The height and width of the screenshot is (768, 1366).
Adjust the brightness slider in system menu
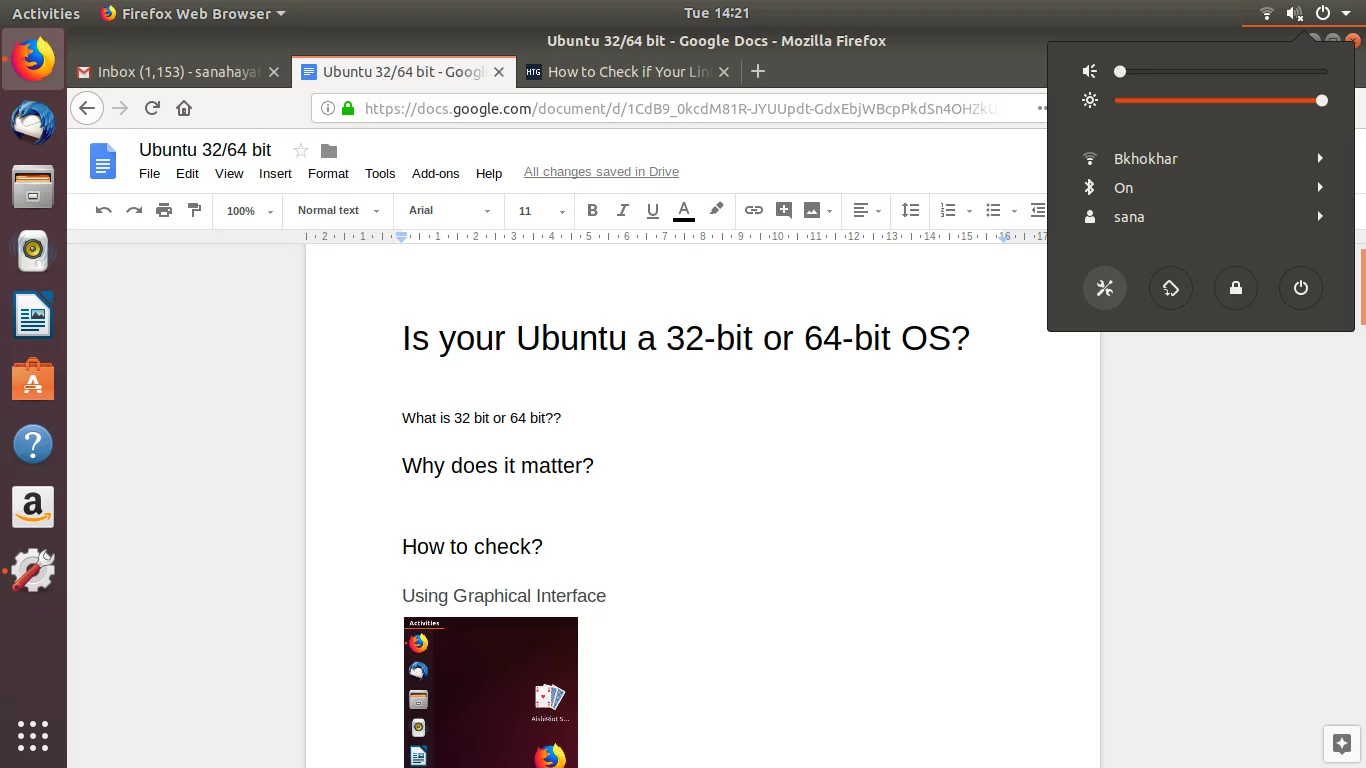(x=1220, y=100)
